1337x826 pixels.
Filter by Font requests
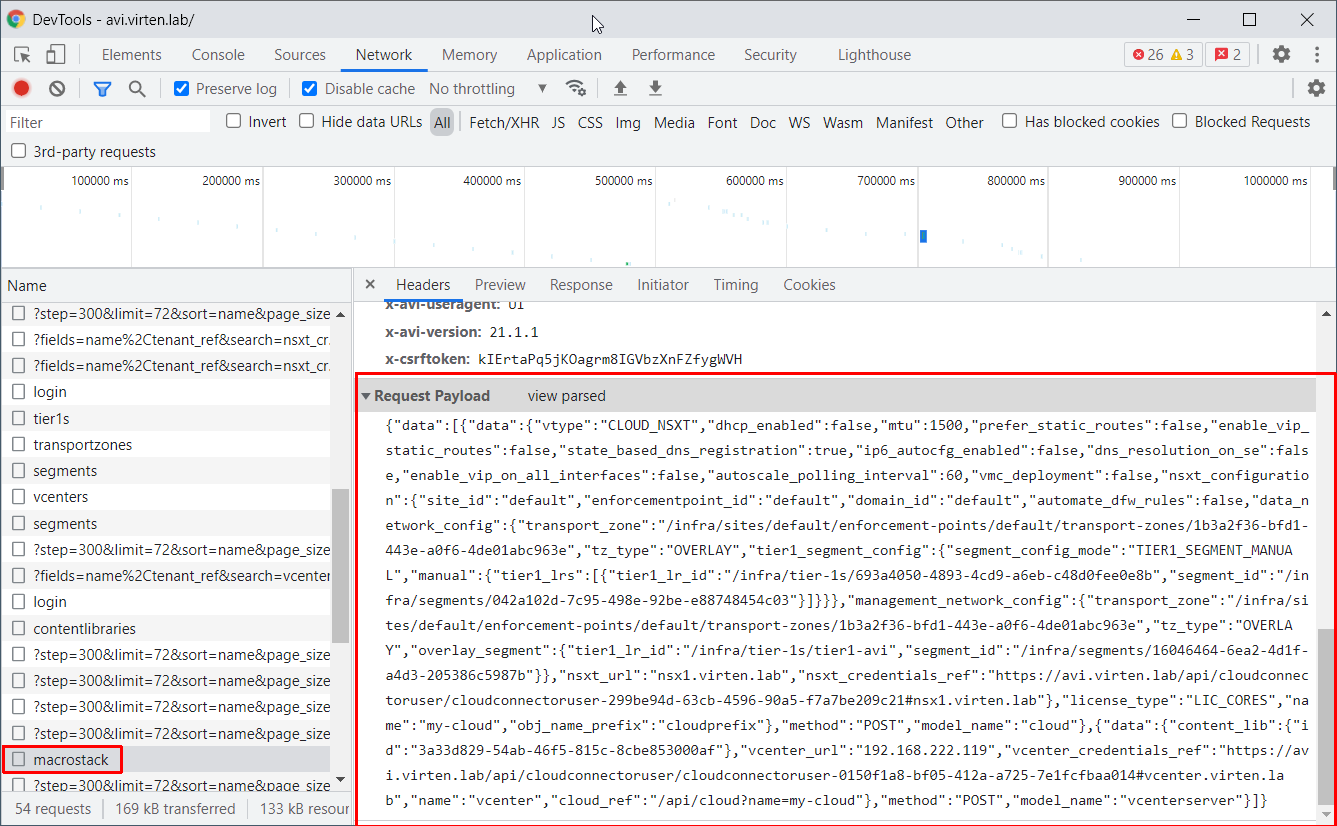[x=722, y=122]
